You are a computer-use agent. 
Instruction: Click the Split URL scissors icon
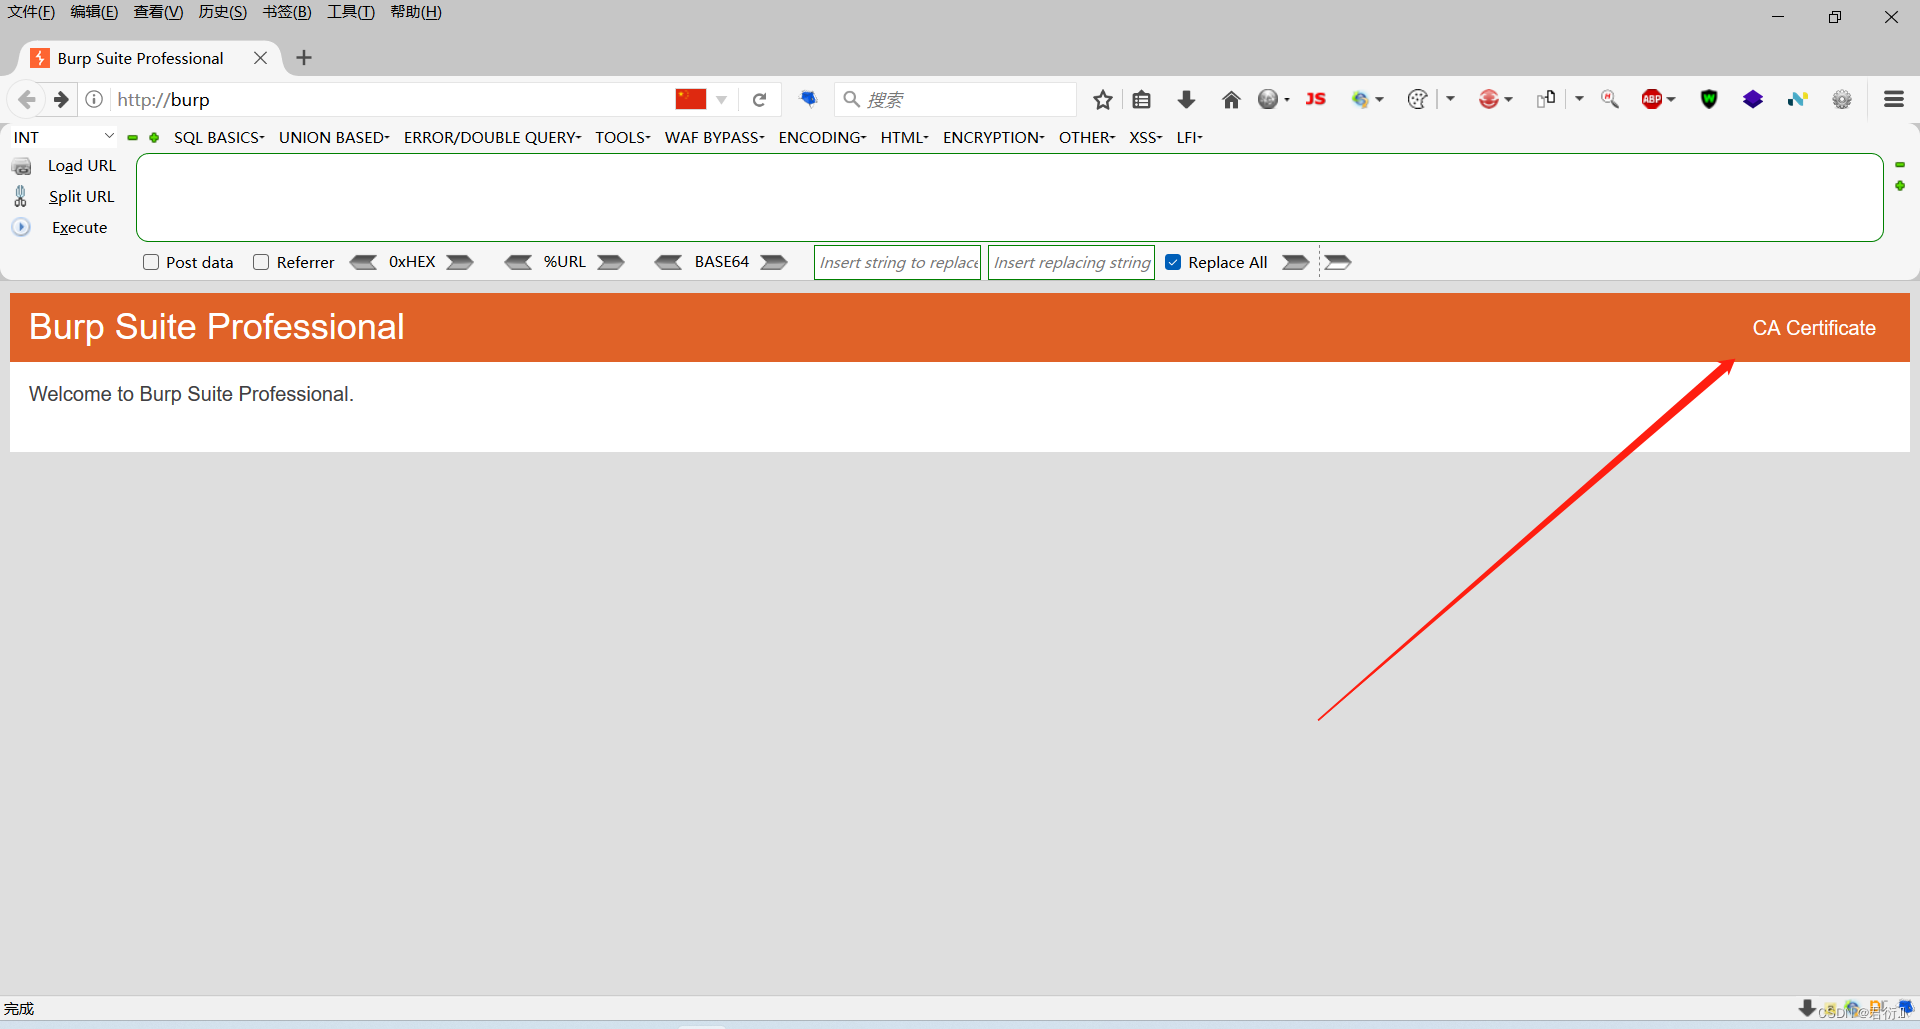[21, 196]
